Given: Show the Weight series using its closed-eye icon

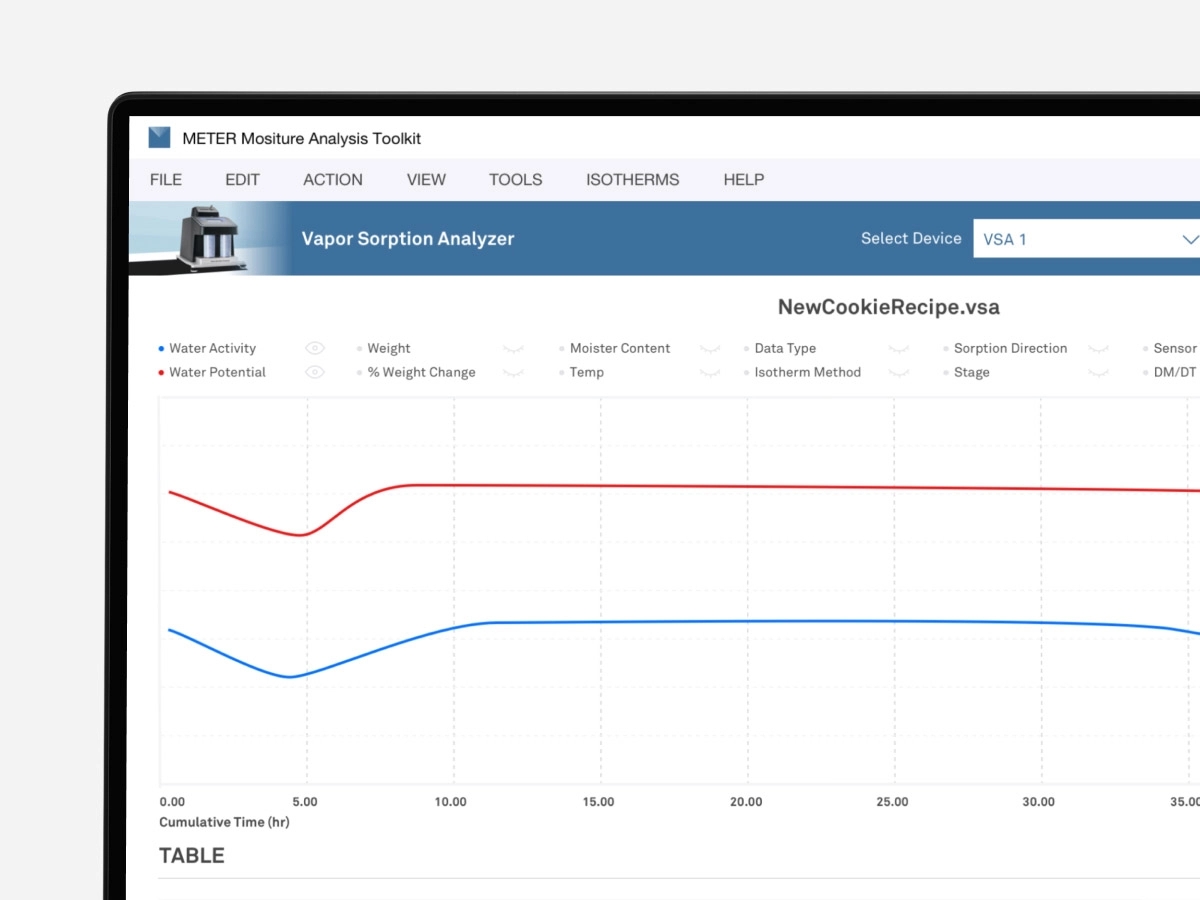Looking at the screenshot, I should coord(514,349).
